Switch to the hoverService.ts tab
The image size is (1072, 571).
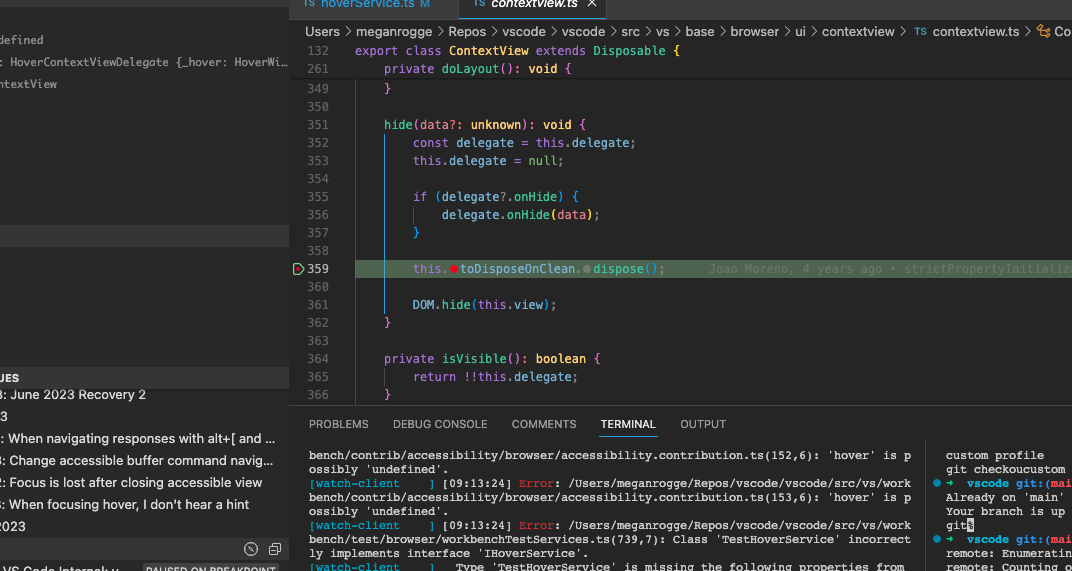pyautogui.click(x=367, y=4)
